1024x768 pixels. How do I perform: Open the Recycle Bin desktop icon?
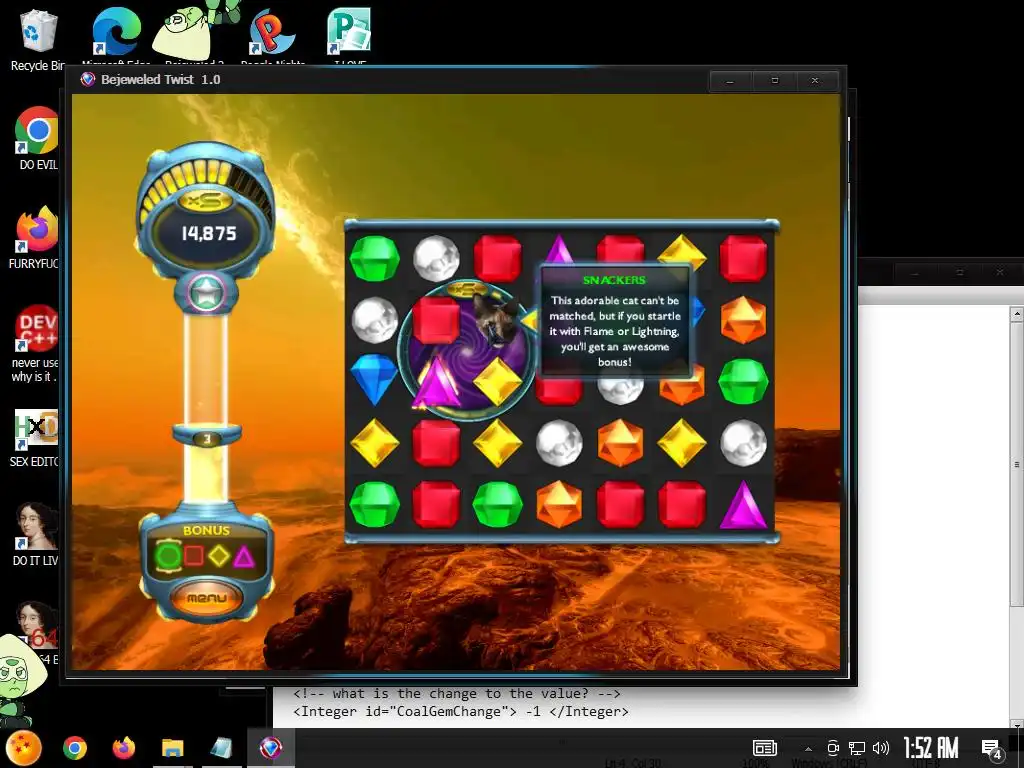[x=37, y=40]
